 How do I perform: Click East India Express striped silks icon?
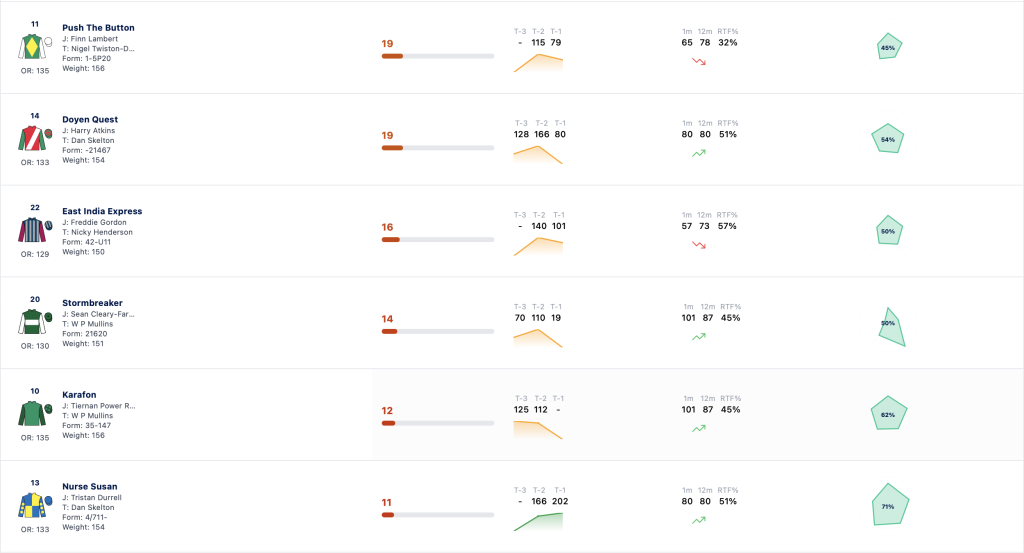35,230
